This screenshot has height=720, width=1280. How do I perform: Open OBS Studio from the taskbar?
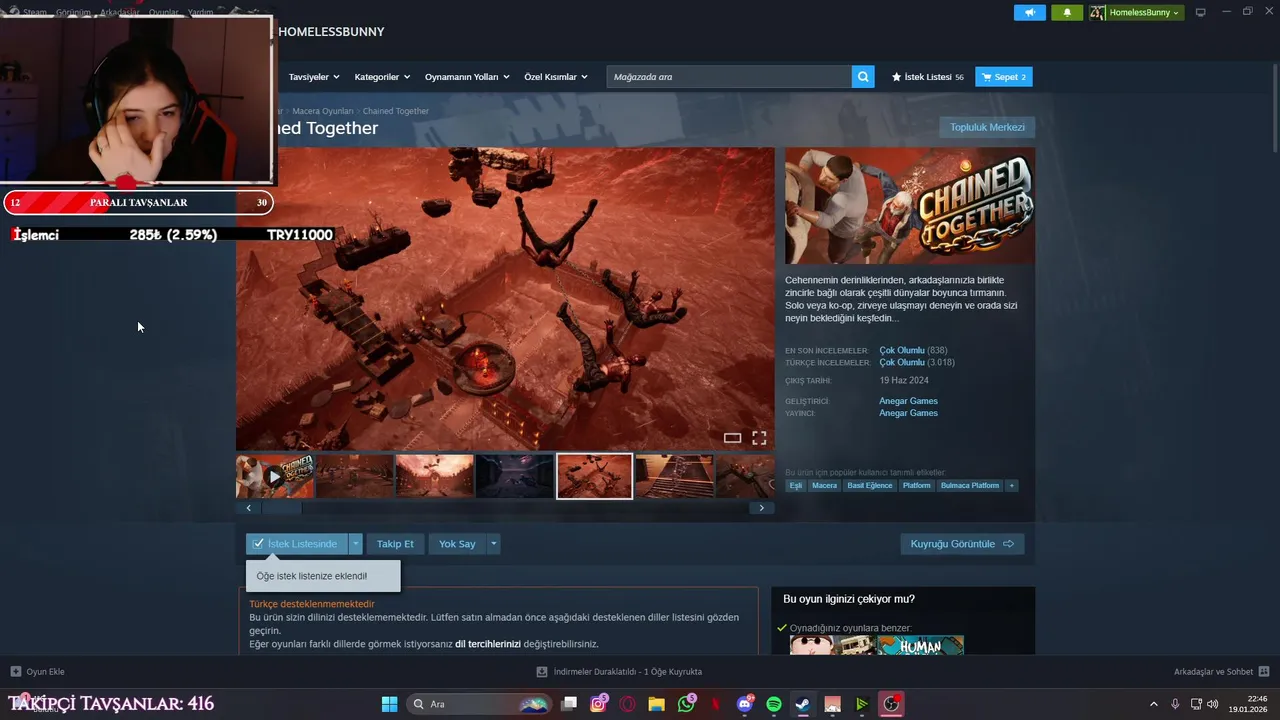(891, 704)
